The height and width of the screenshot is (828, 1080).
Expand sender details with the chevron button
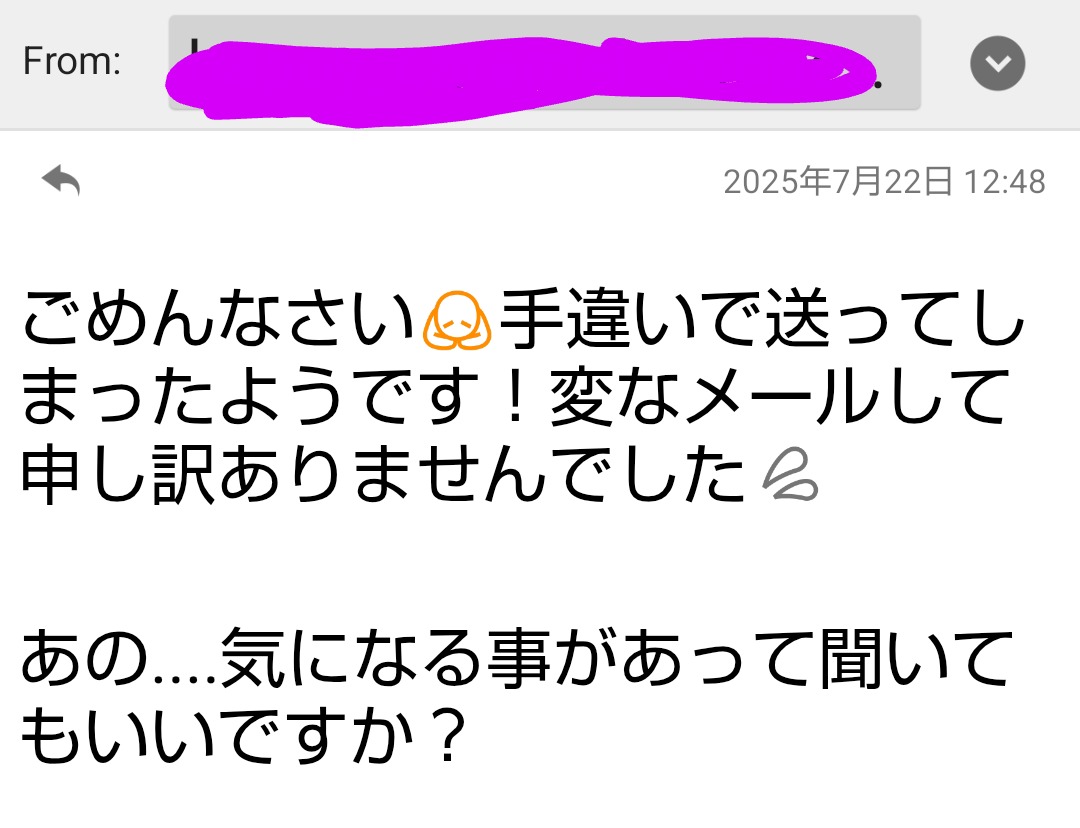997,63
